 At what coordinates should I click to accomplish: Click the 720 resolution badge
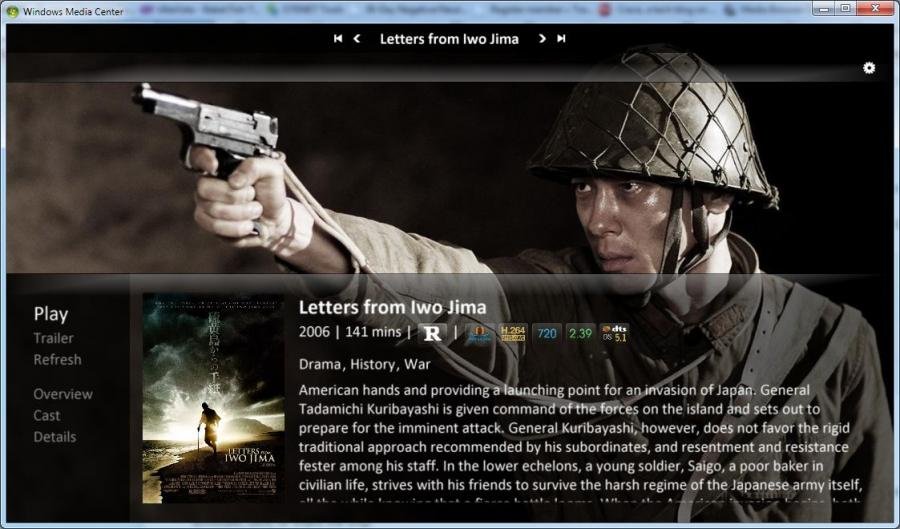point(546,333)
